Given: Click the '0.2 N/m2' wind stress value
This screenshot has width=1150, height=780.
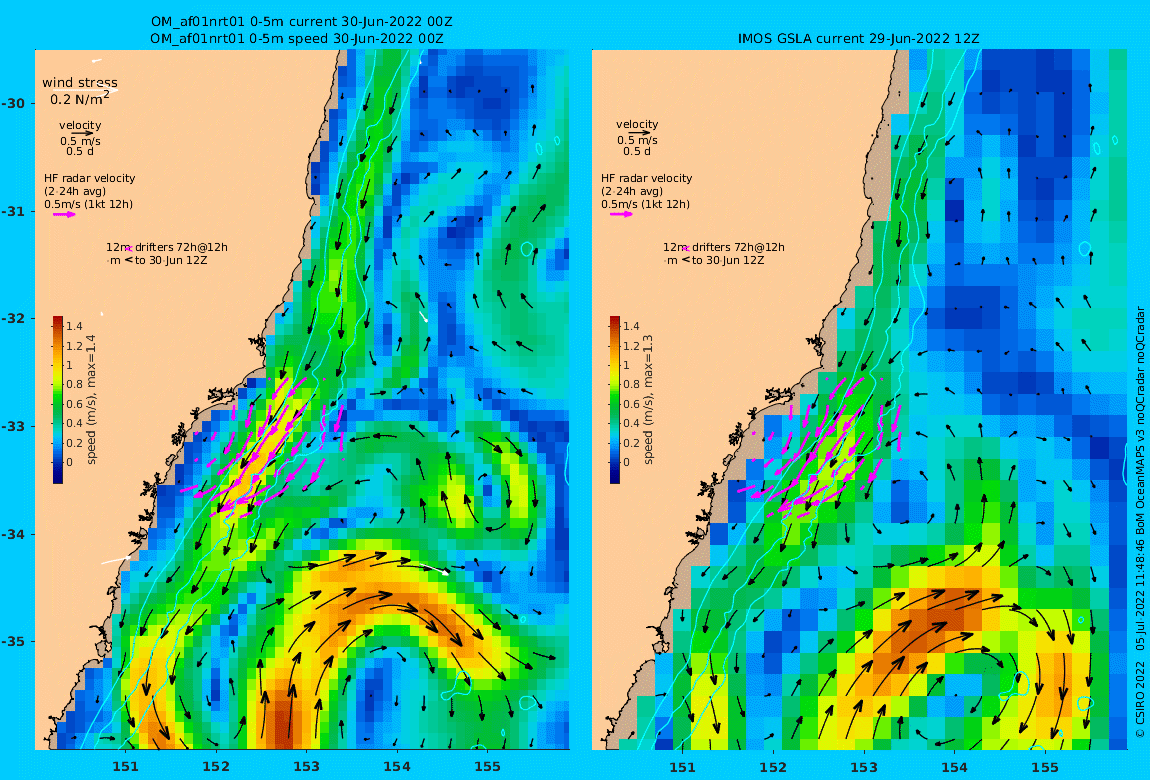Looking at the screenshot, I should 80,98.
